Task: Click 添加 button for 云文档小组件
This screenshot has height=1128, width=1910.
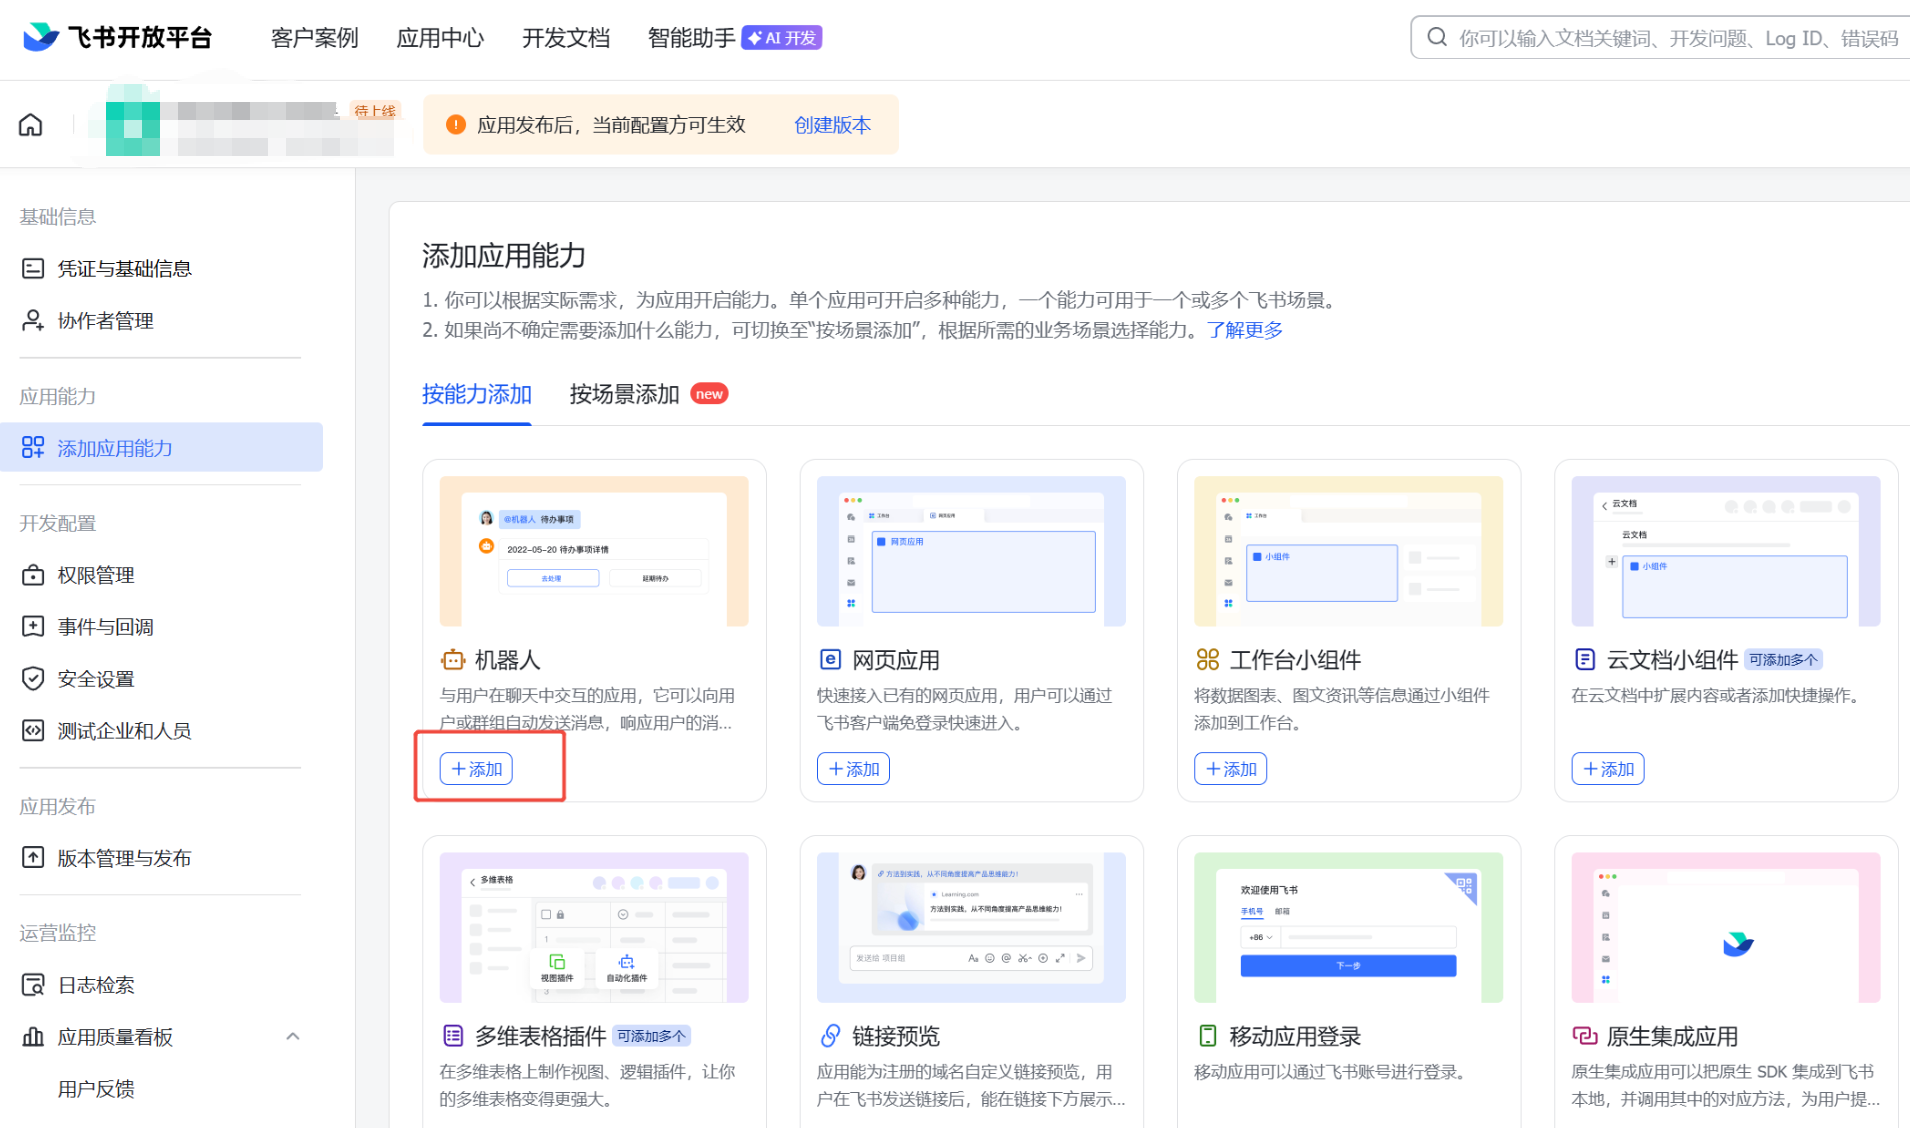Action: click(x=1608, y=769)
